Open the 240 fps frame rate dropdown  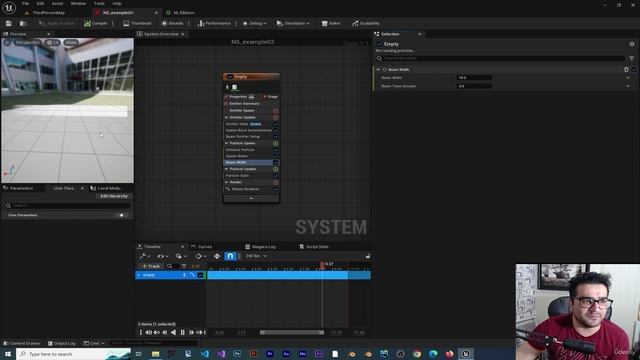point(256,256)
